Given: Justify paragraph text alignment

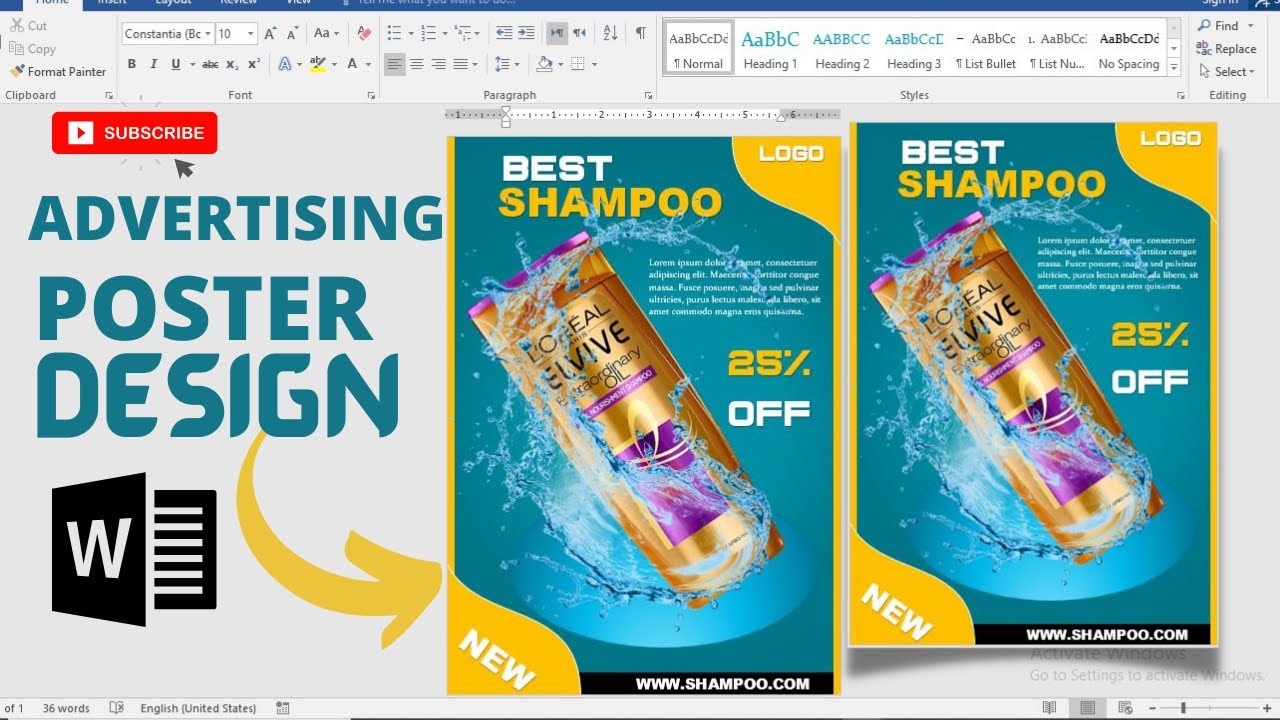Looking at the screenshot, I should 461,64.
